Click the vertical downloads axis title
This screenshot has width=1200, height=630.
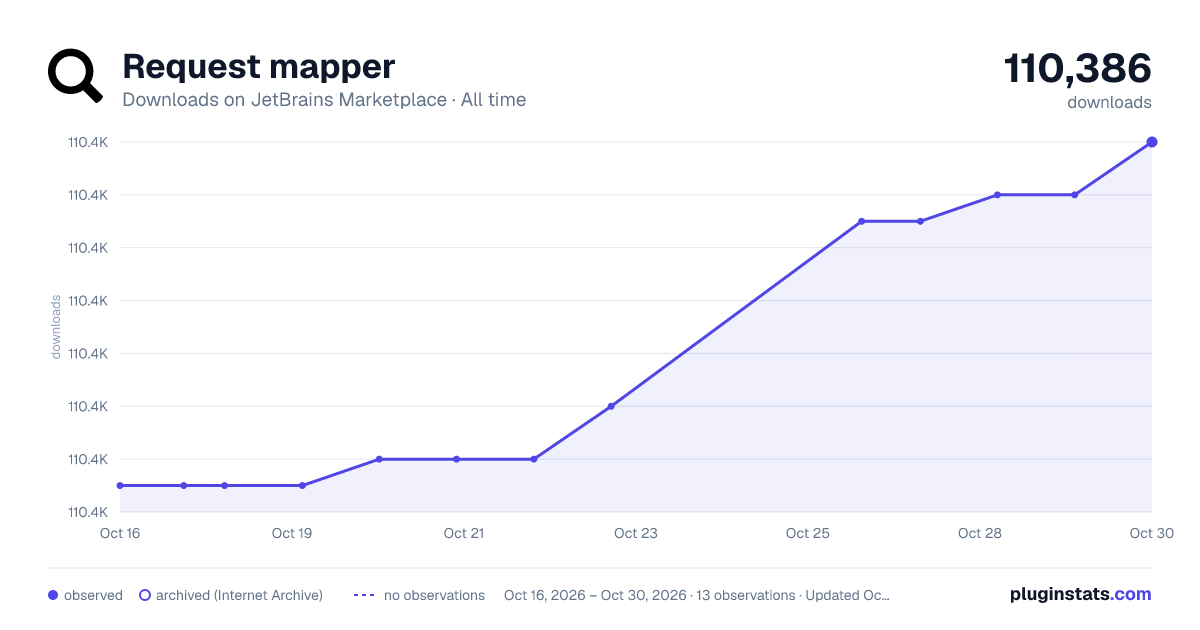[57, 327]
